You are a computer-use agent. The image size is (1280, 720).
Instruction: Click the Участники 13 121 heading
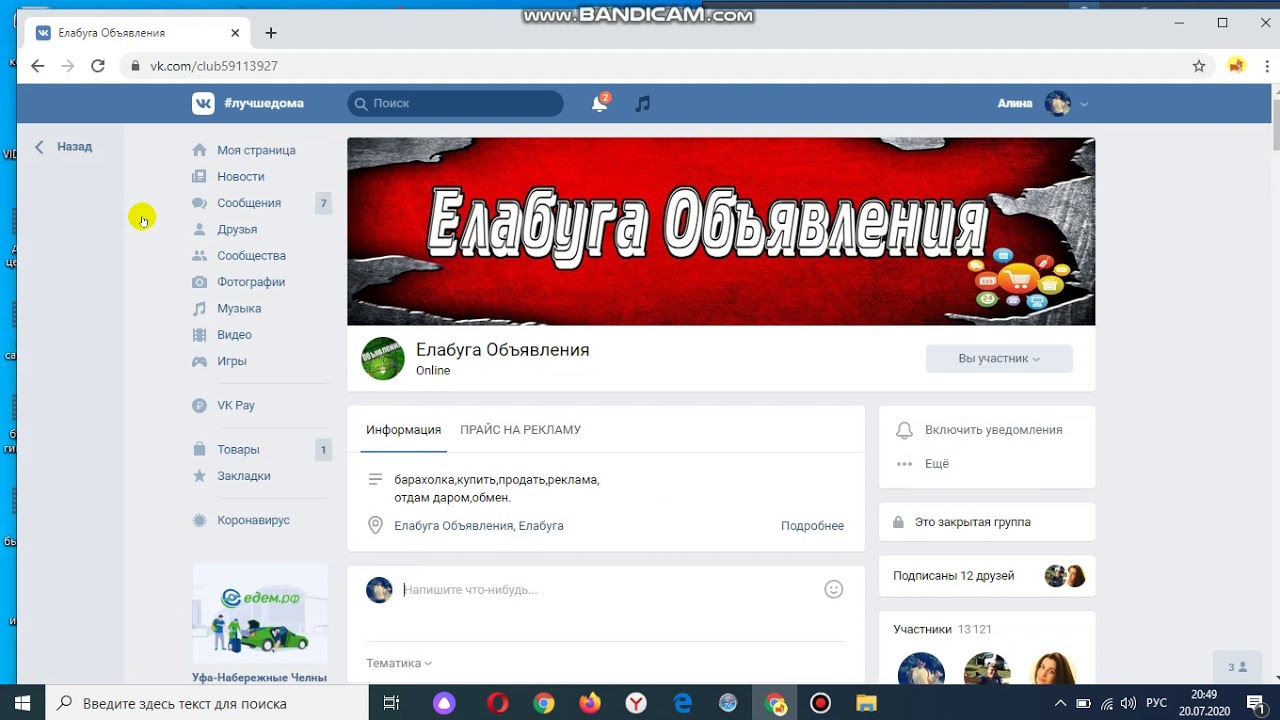(x=942, y=629)
